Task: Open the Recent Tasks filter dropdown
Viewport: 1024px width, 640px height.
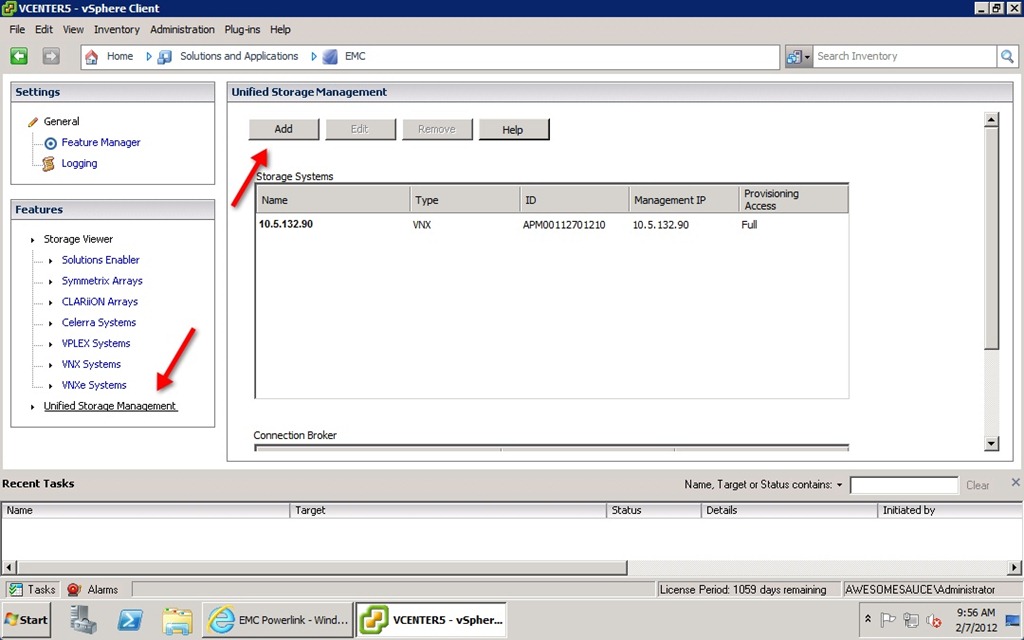Action: pyautogui.click(x=839, y=485)
